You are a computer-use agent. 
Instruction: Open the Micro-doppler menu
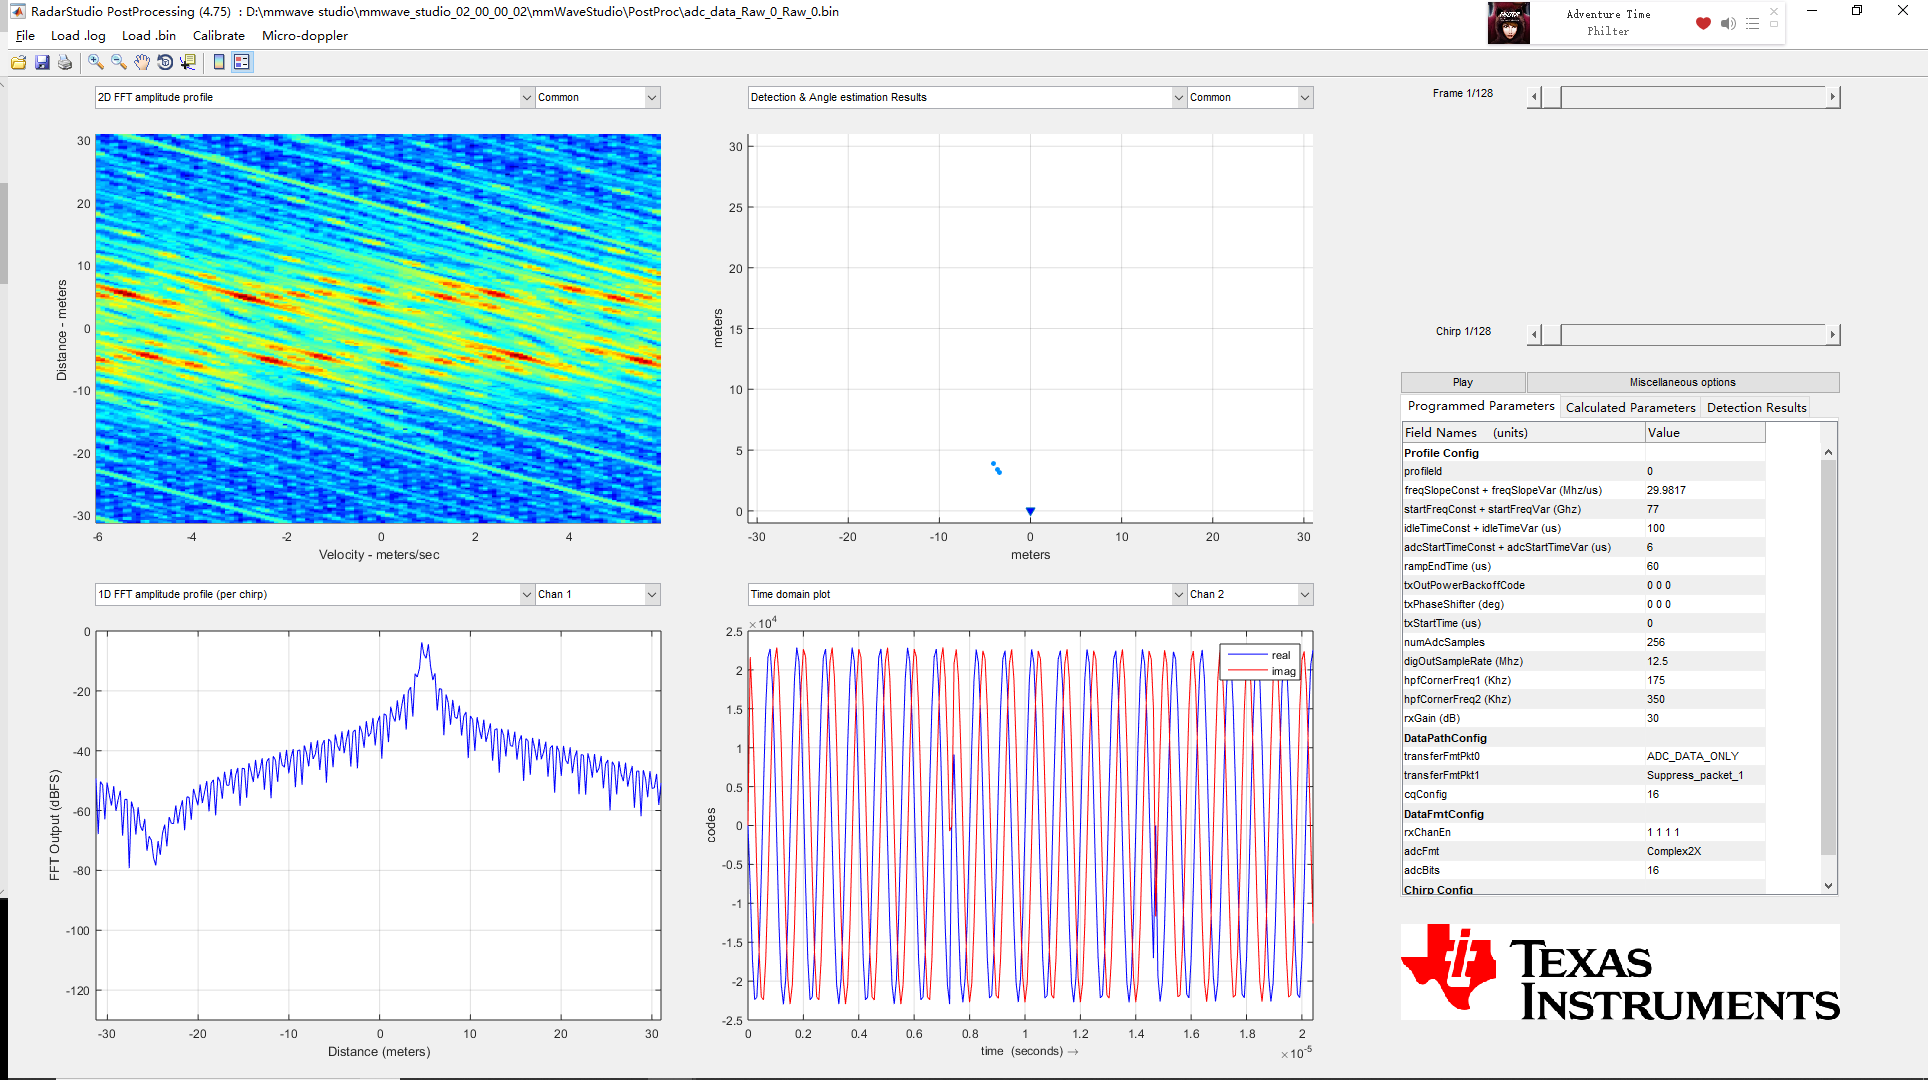click(304, 35)
